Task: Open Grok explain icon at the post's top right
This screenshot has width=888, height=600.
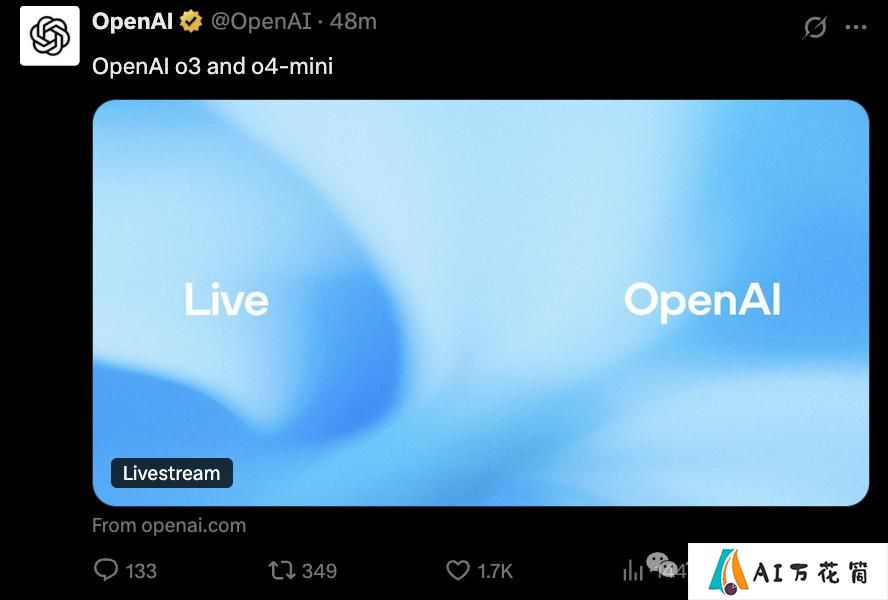Action: pyautogui.click(x=815, y=27)
